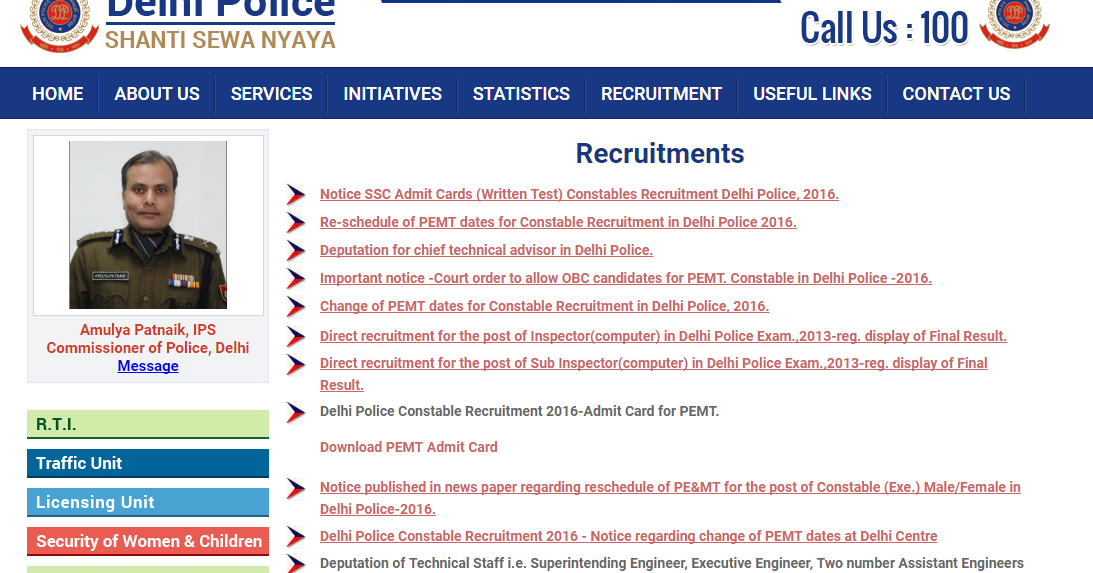Click 'Deputation of Technical Staff' text line

(672, 563)
